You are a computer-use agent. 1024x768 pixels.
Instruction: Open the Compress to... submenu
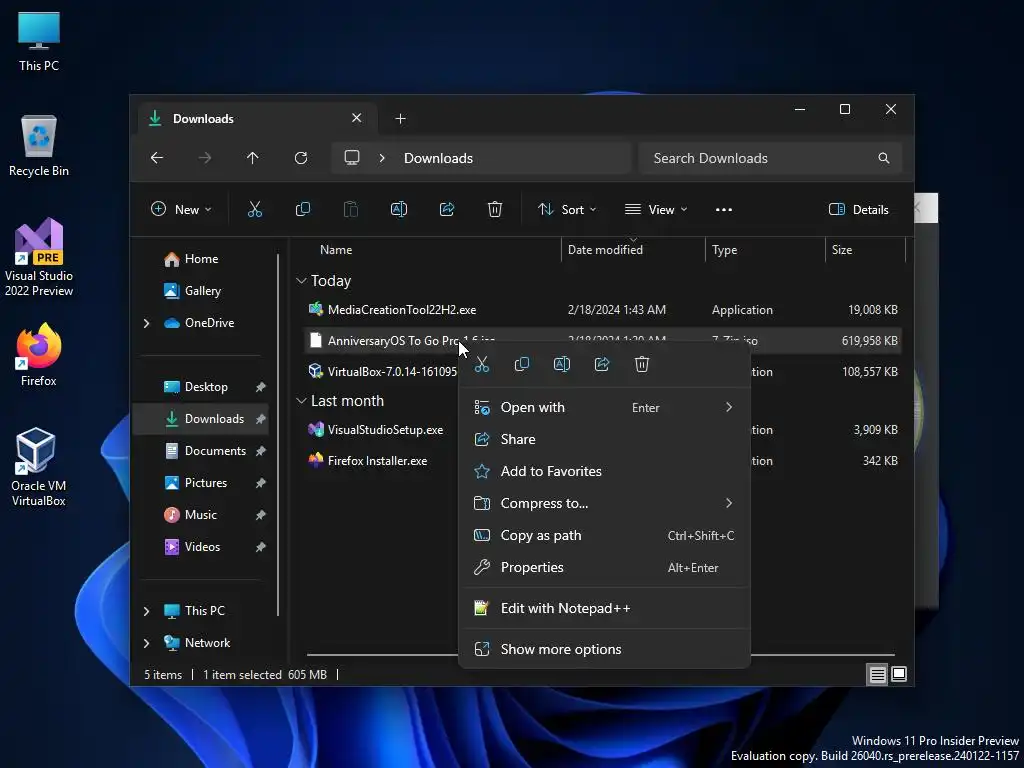click(604, 504)
